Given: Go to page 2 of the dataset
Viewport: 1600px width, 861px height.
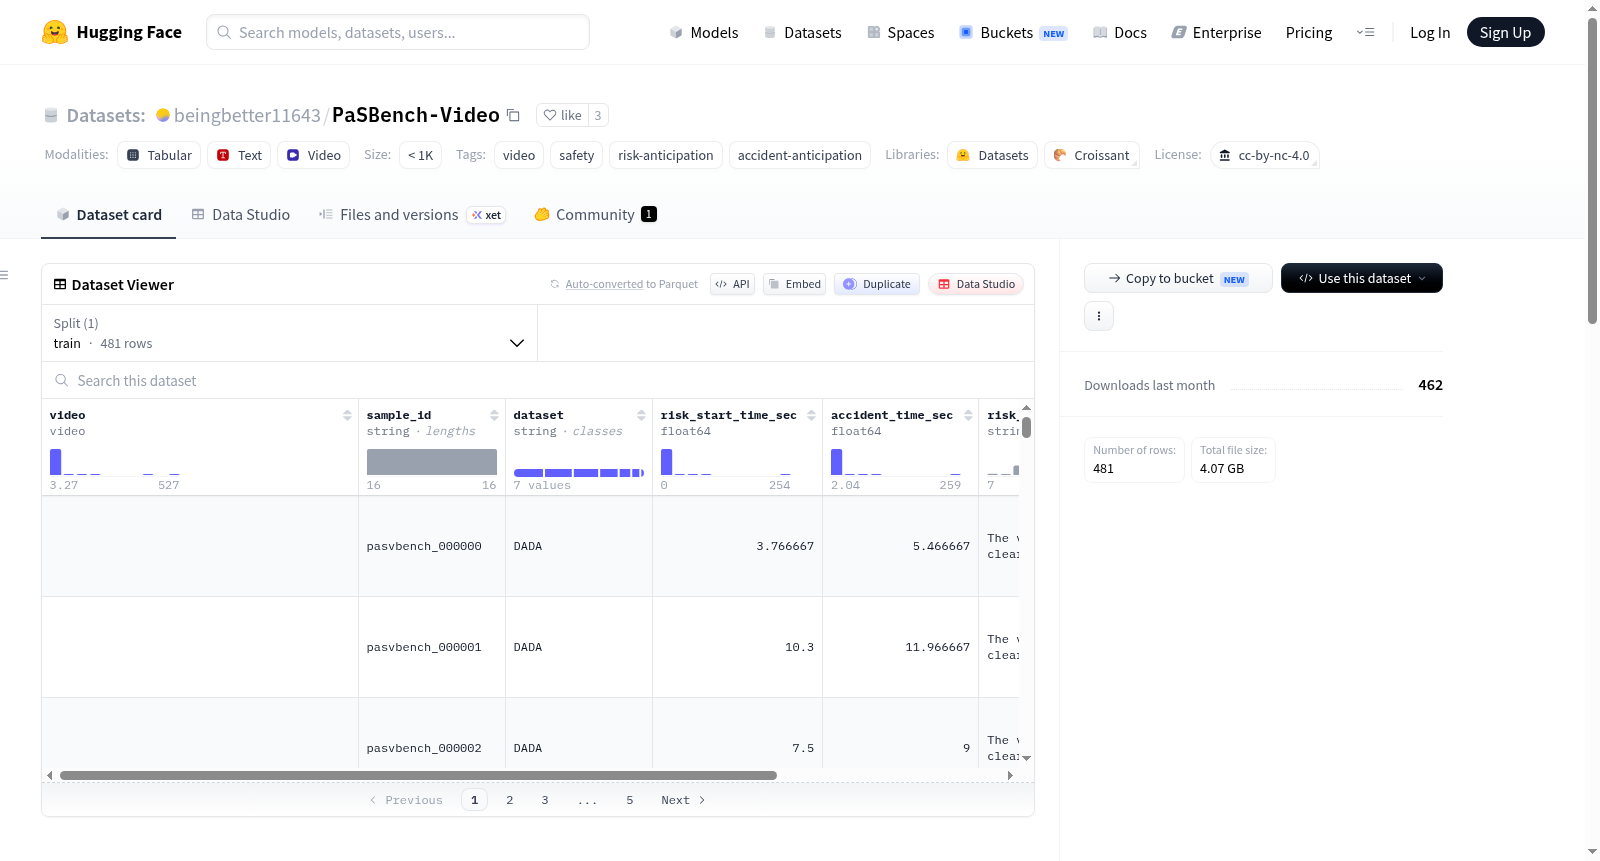Looking at the screenshot, I should (x=510, y=800).
